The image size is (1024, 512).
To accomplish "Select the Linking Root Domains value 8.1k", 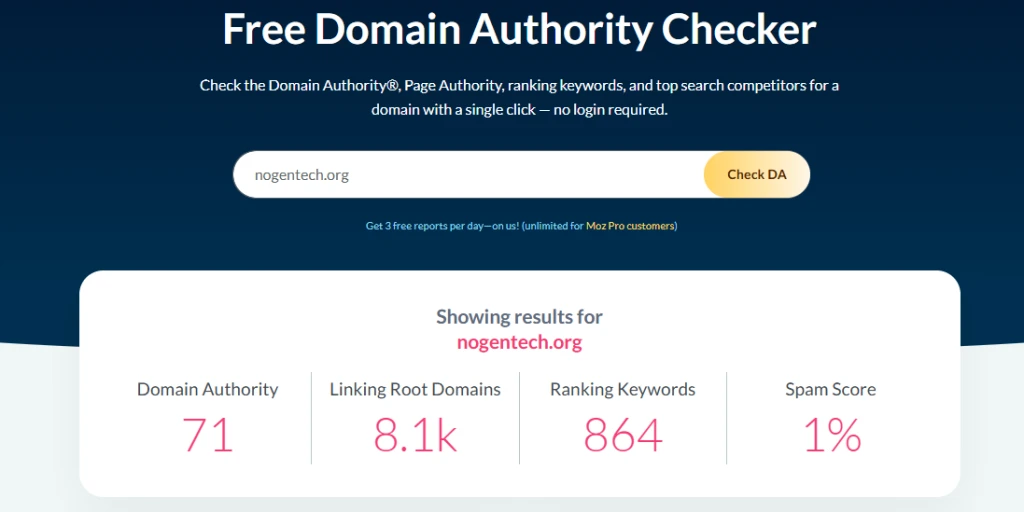I will pyautogui.click(x=415, y=436).
